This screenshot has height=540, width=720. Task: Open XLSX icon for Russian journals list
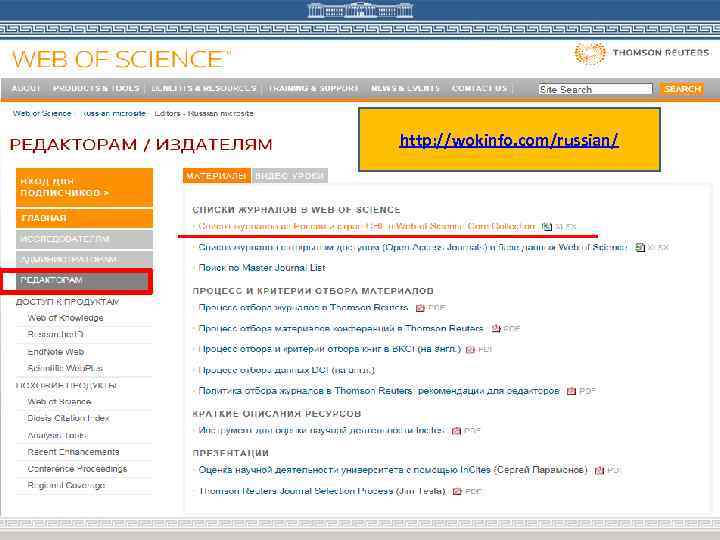pos(547,226)
